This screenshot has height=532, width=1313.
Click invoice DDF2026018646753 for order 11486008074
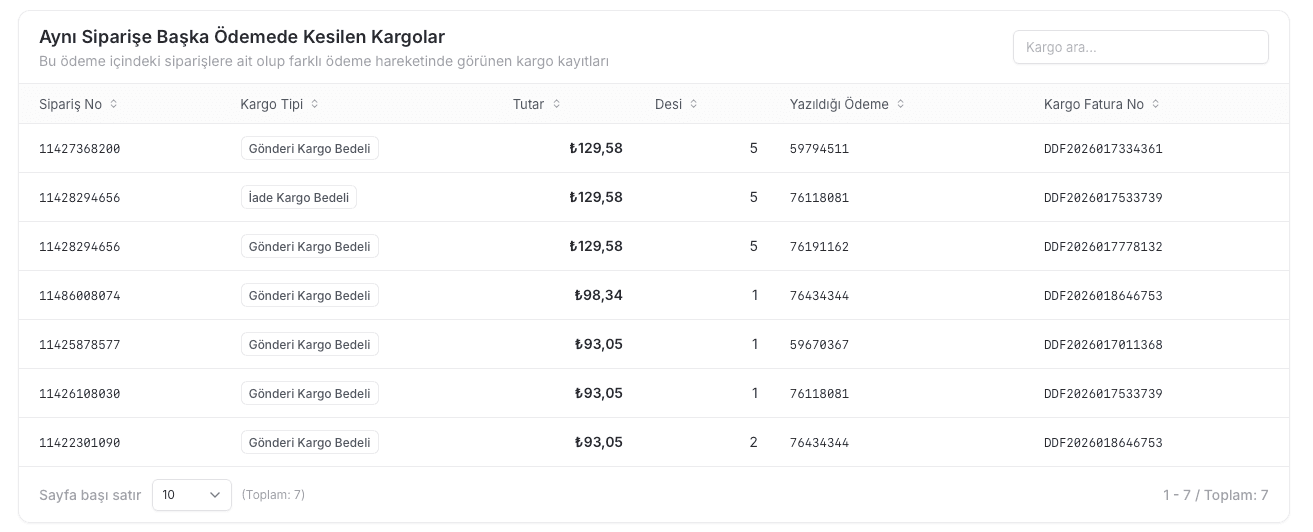[1103, 296]
